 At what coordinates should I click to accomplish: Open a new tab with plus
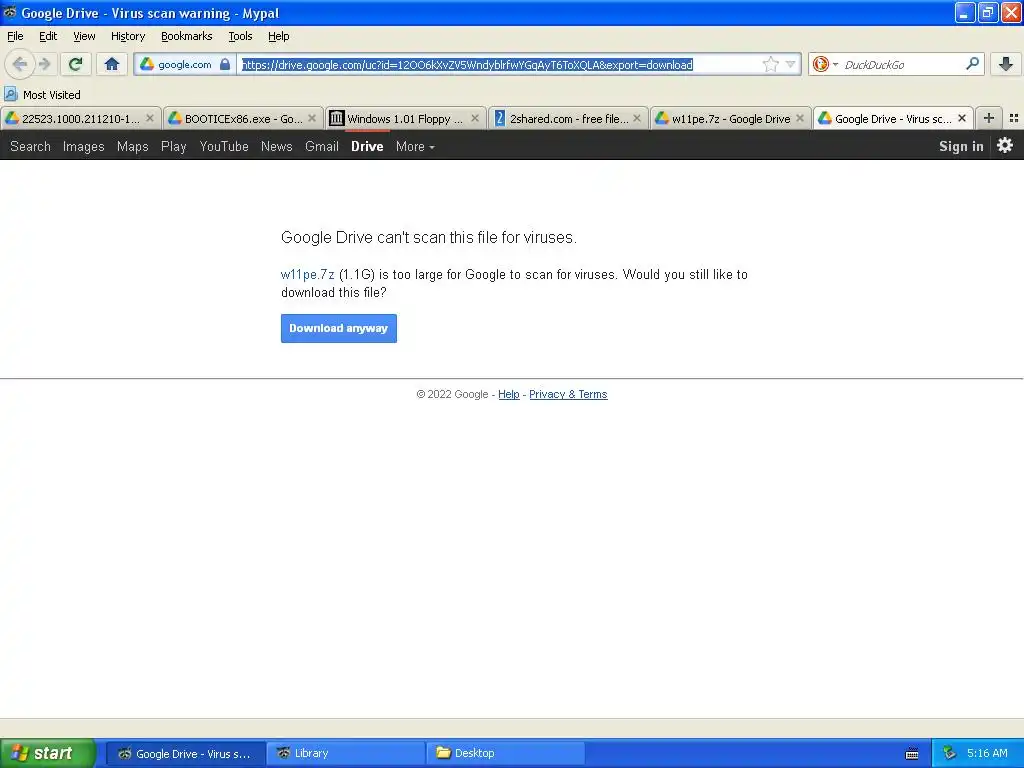(x=989, y=118)
